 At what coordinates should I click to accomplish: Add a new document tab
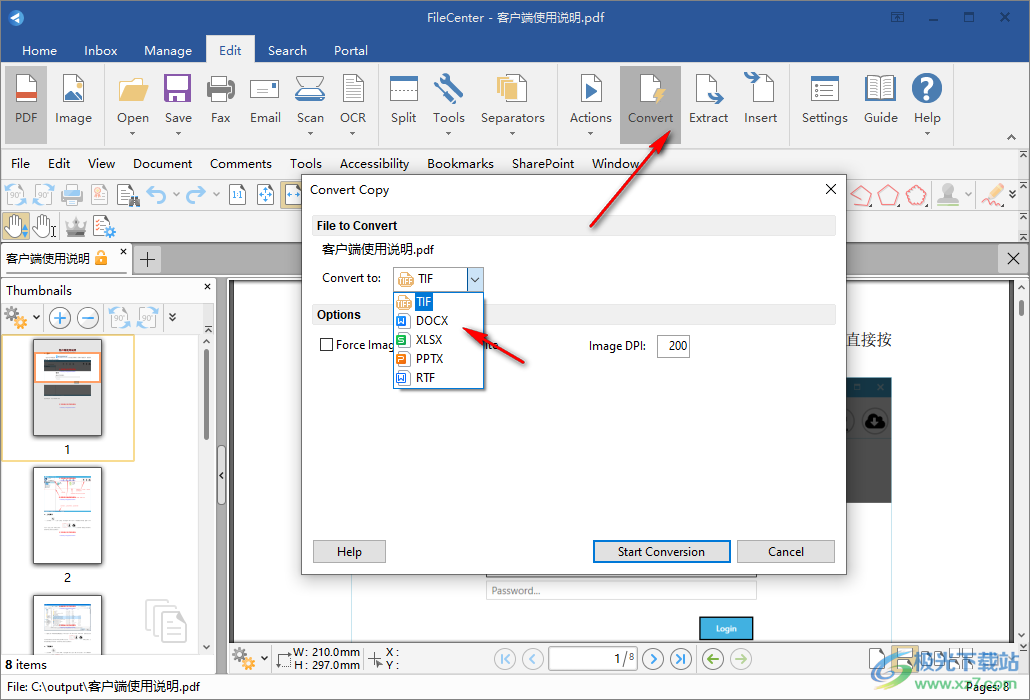[x=148, y=259]
